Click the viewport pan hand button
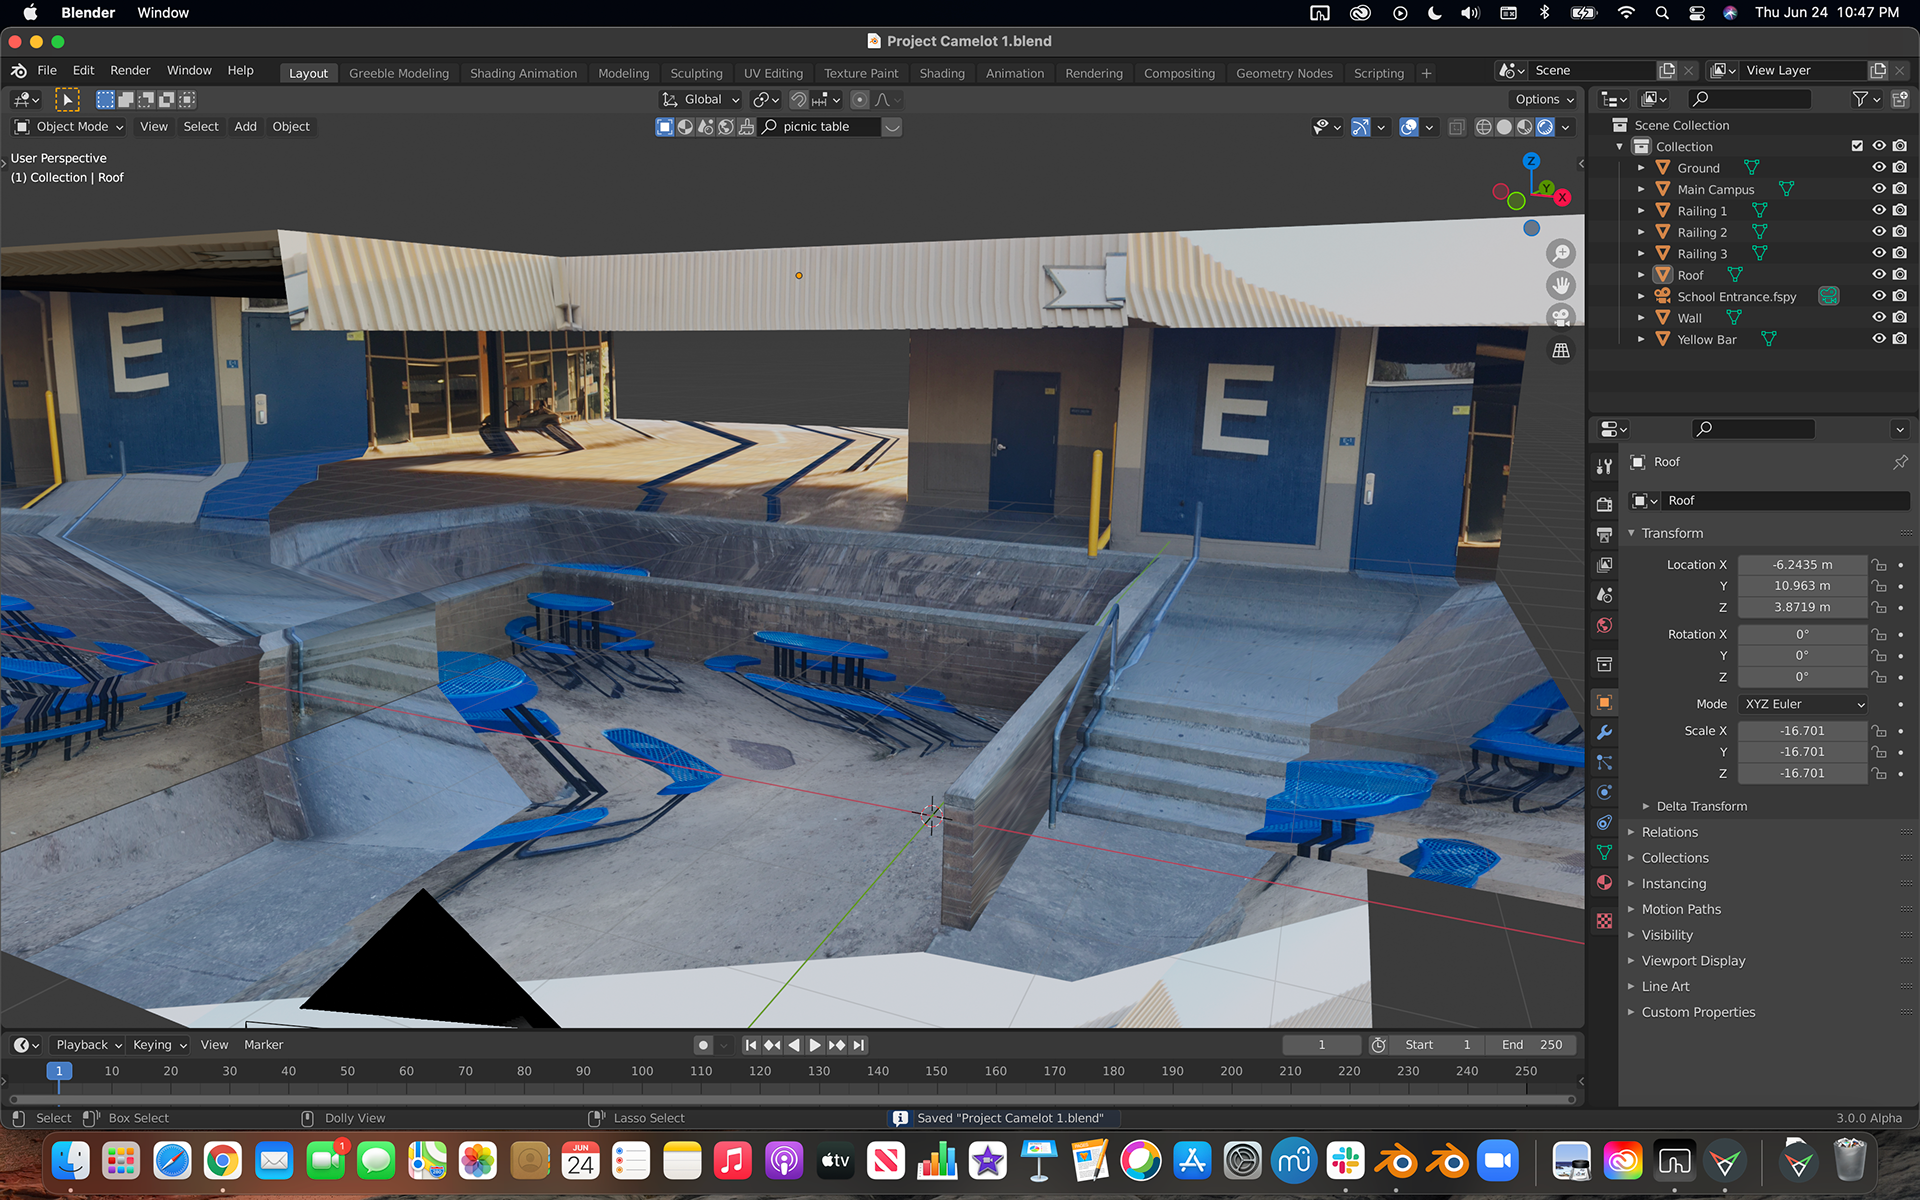This screenshot has height=1200, width=1920. [1560, 285]
